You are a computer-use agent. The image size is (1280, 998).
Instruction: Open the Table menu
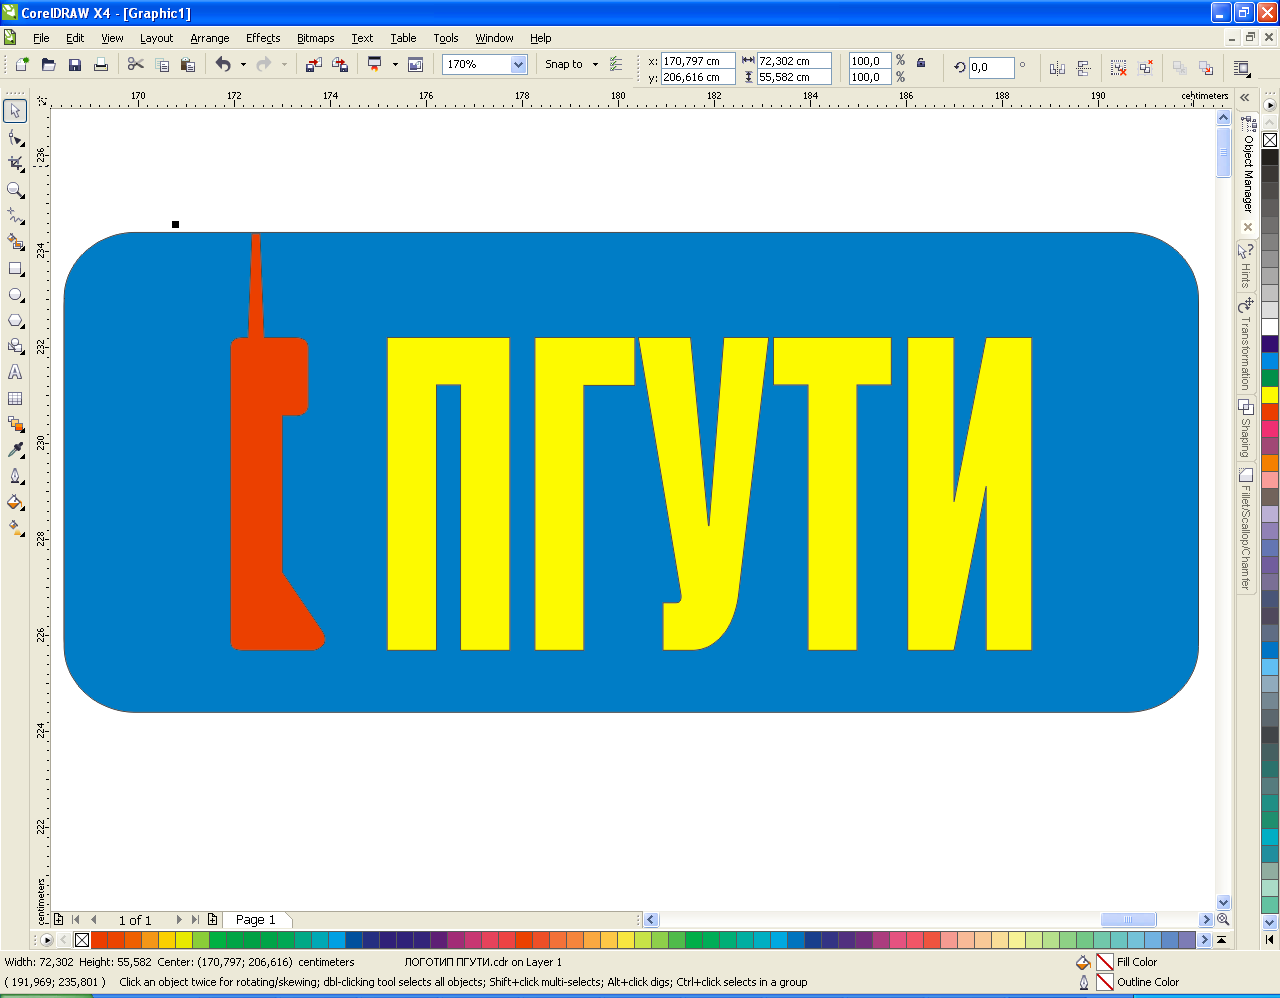(x=403, y=38)
